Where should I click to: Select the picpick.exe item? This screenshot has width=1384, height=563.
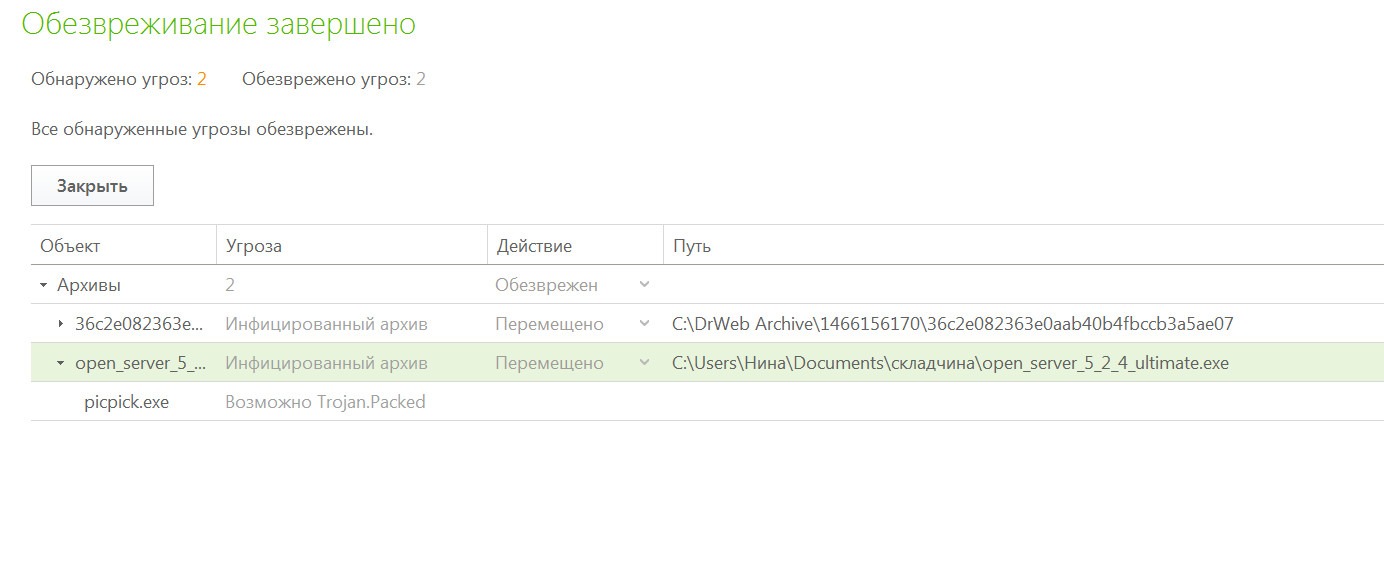[x=126, y=402]
